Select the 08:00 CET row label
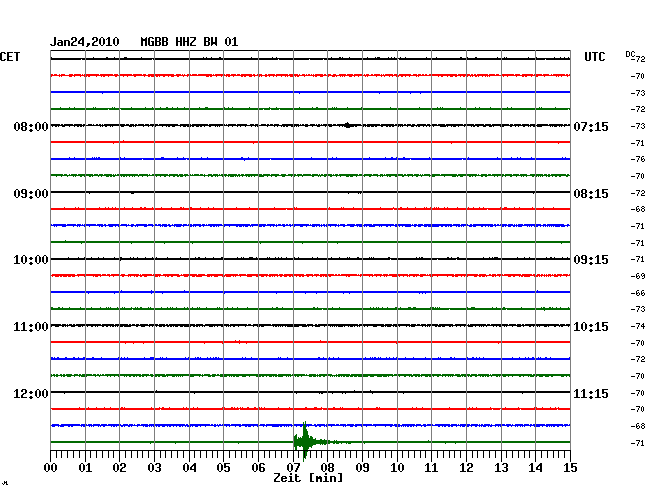Image resolution: width=650 pixels, height=494 pixels. (31, 126)
